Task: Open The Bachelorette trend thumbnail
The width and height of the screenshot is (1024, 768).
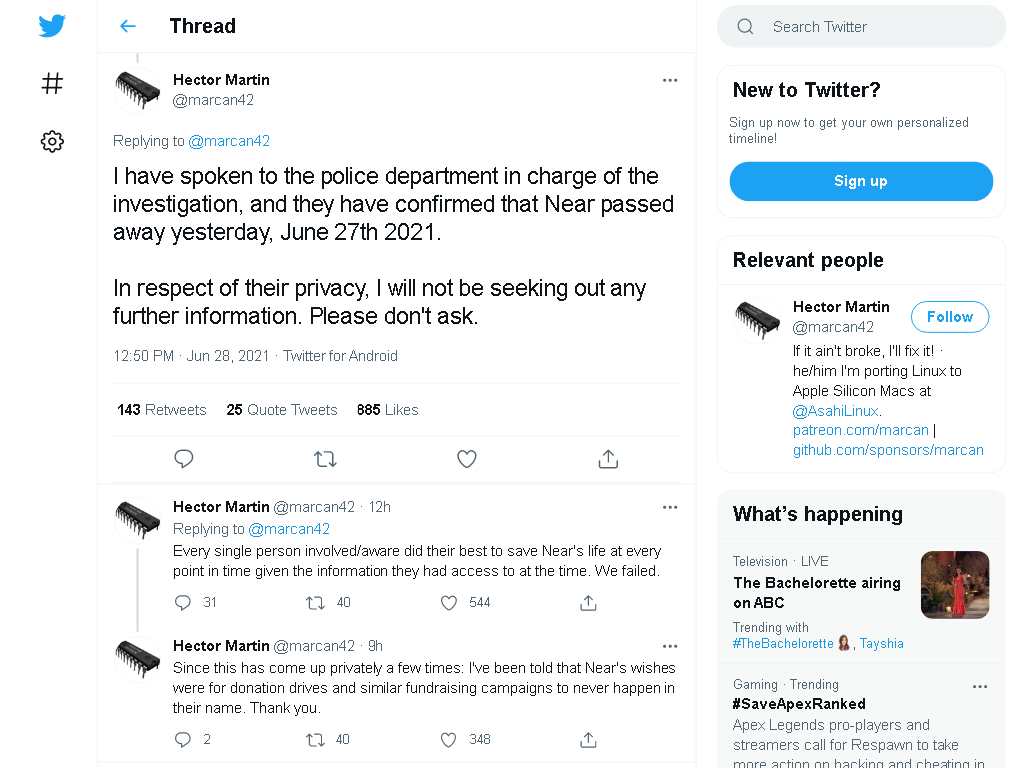Action: click(x=955, y=584)
